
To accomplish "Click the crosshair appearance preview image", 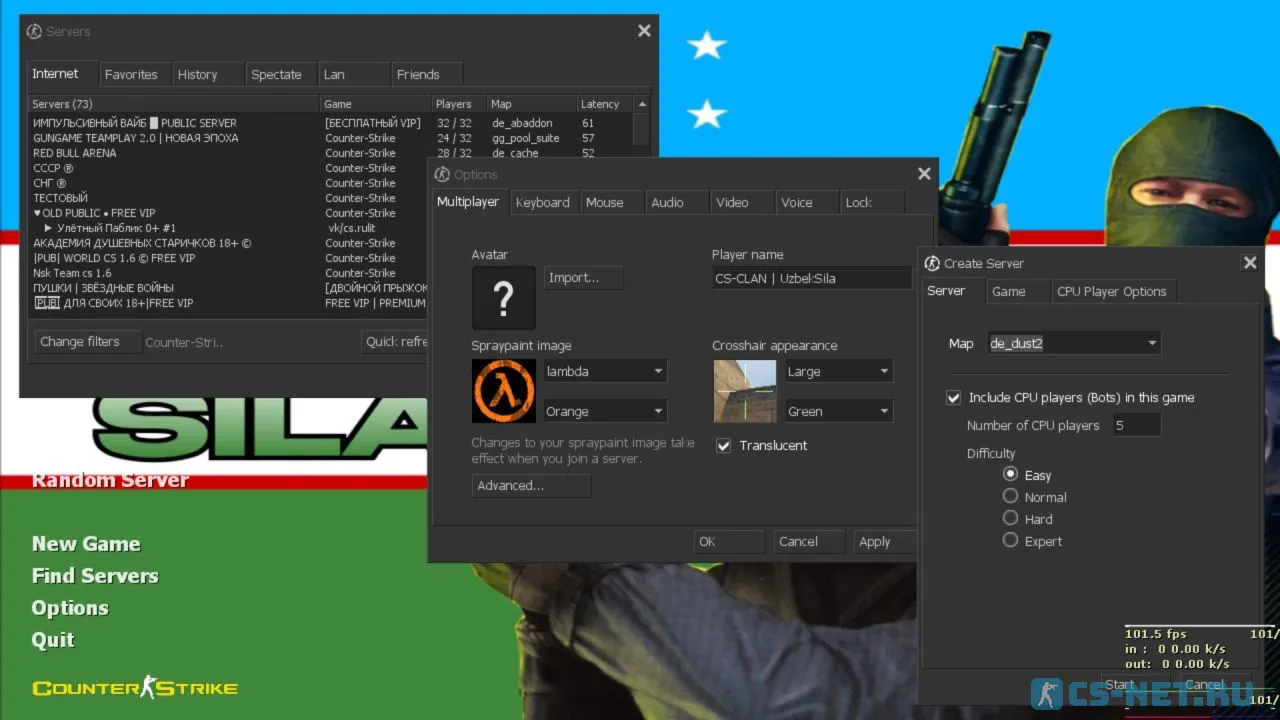I will pyautogui.click(x=744, y=391).
